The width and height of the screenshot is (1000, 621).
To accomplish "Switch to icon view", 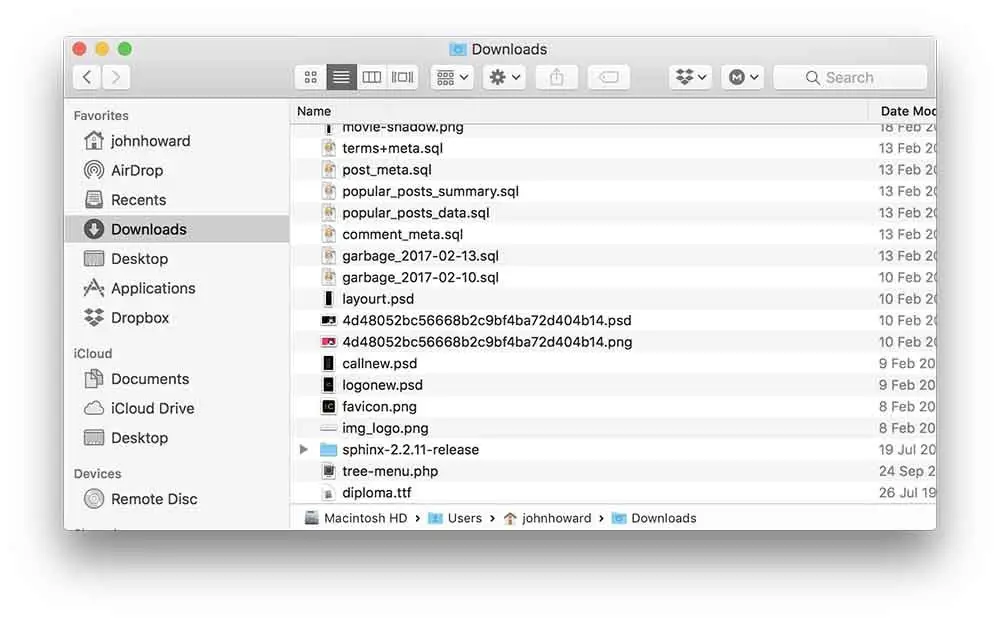I will [x=311, y=77].
